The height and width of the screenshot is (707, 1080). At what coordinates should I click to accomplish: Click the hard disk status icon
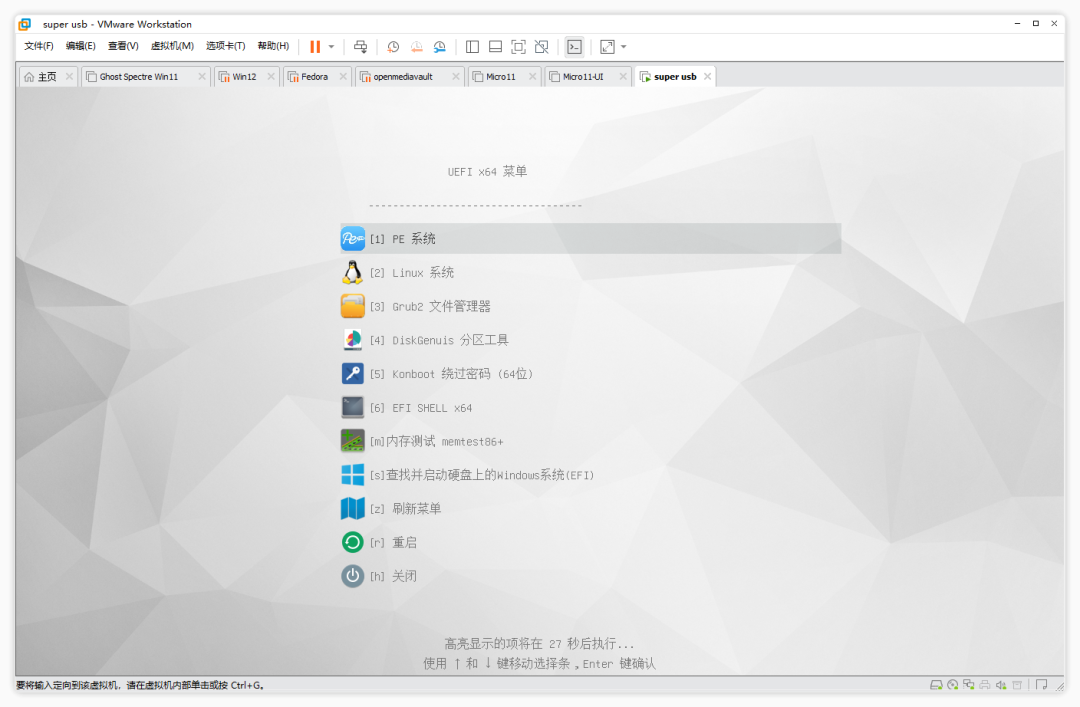936,685
